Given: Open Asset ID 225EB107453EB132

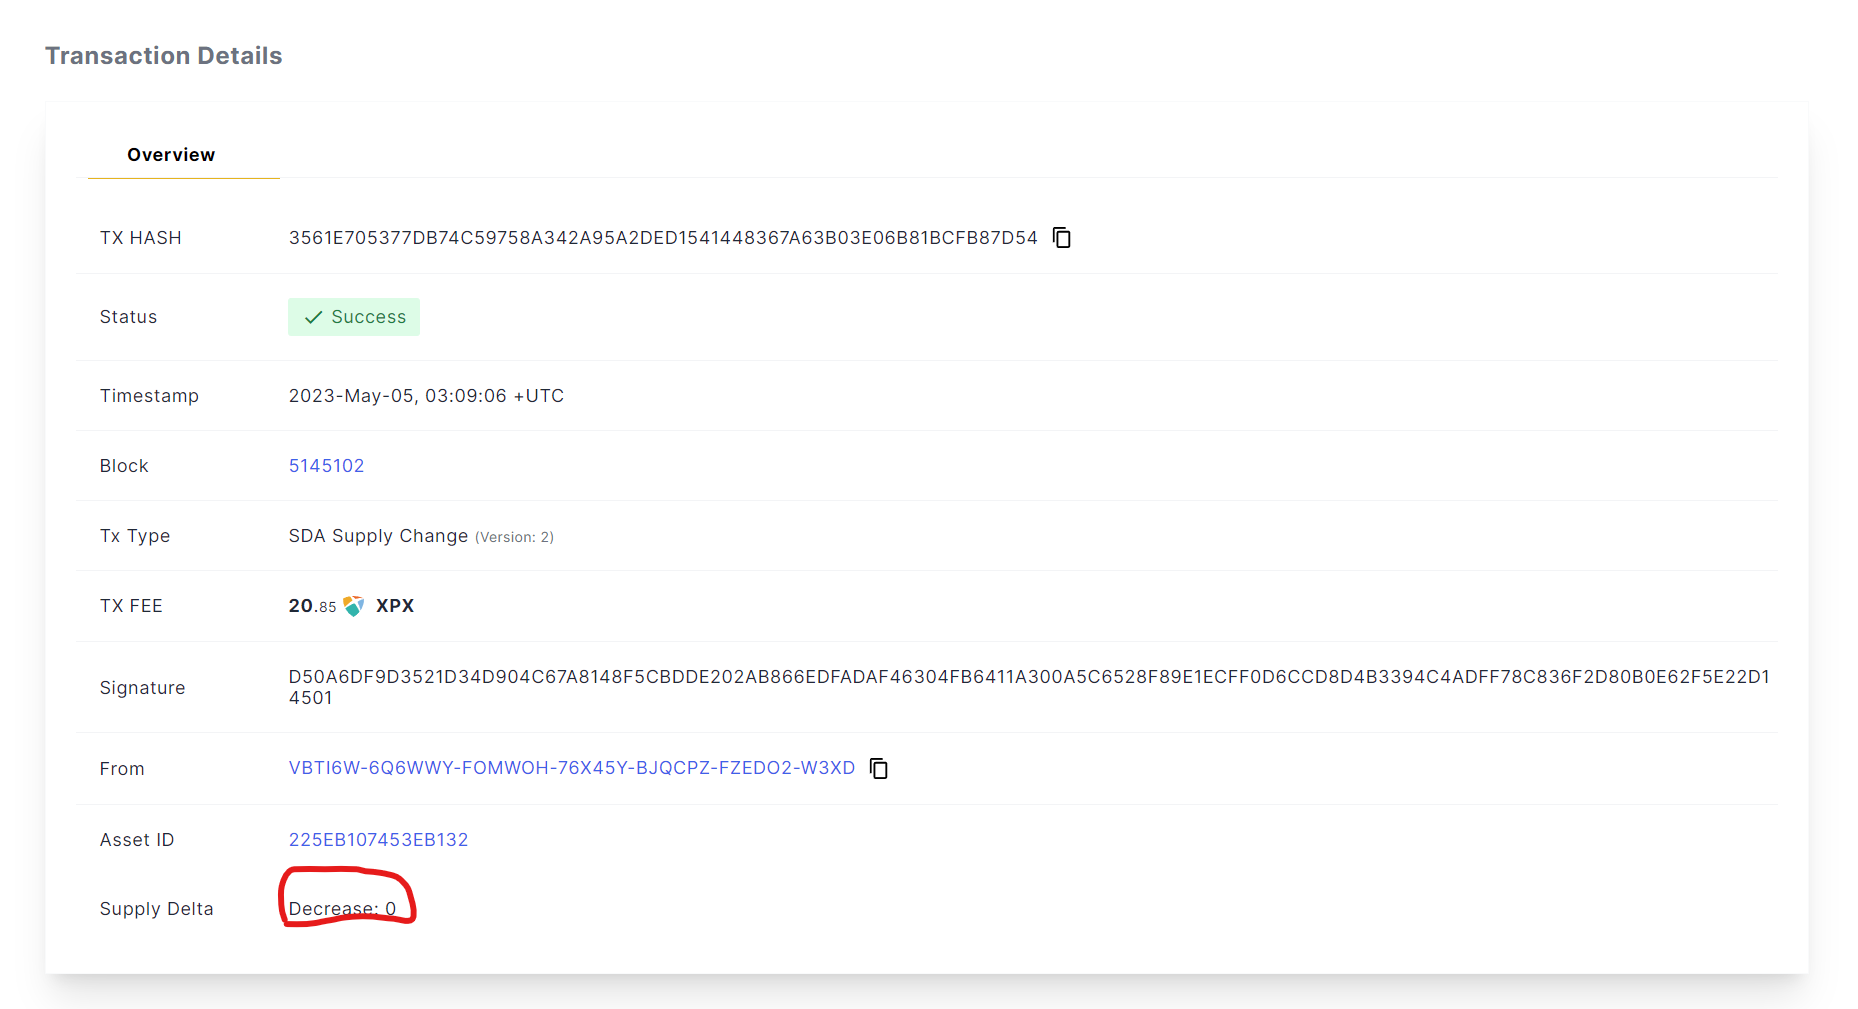Looking at the screenshot, I should point(378,839).
